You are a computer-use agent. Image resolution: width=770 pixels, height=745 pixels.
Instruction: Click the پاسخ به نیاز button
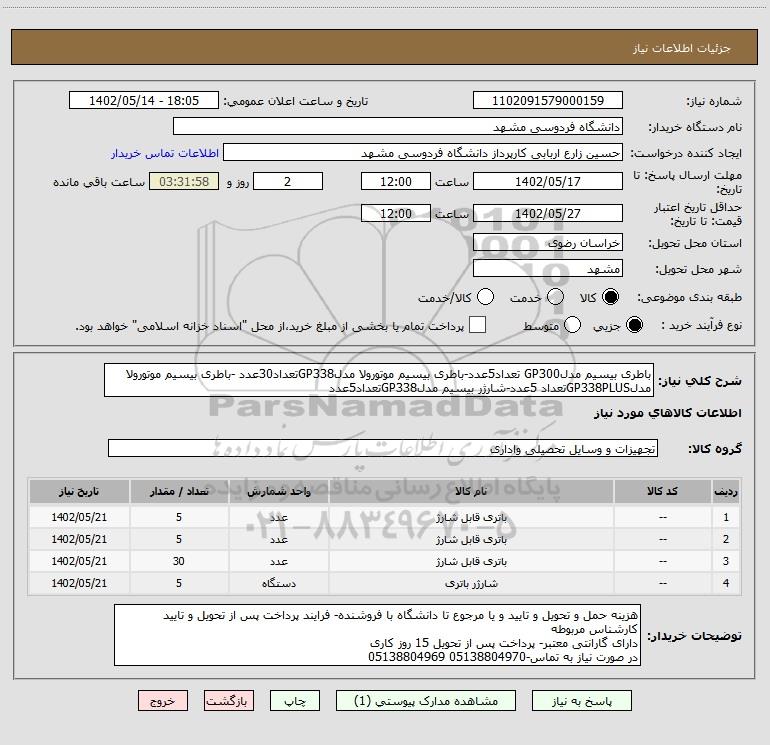[582, 701]
